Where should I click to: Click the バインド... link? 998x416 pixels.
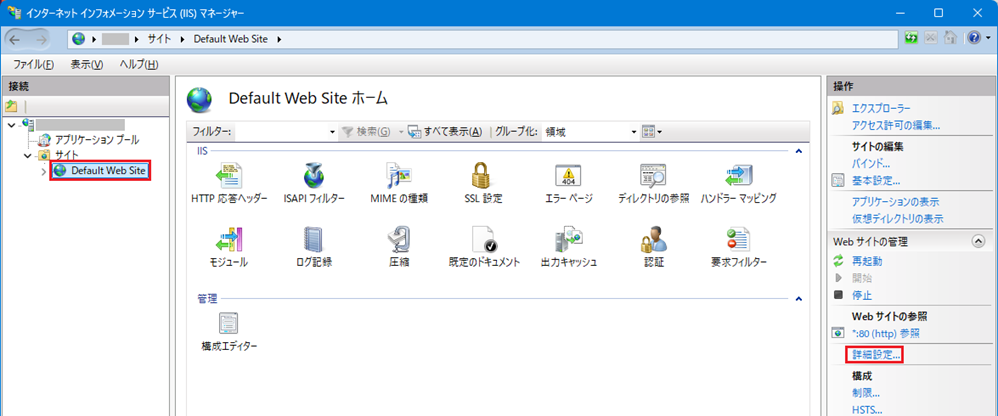pos(870,163)
